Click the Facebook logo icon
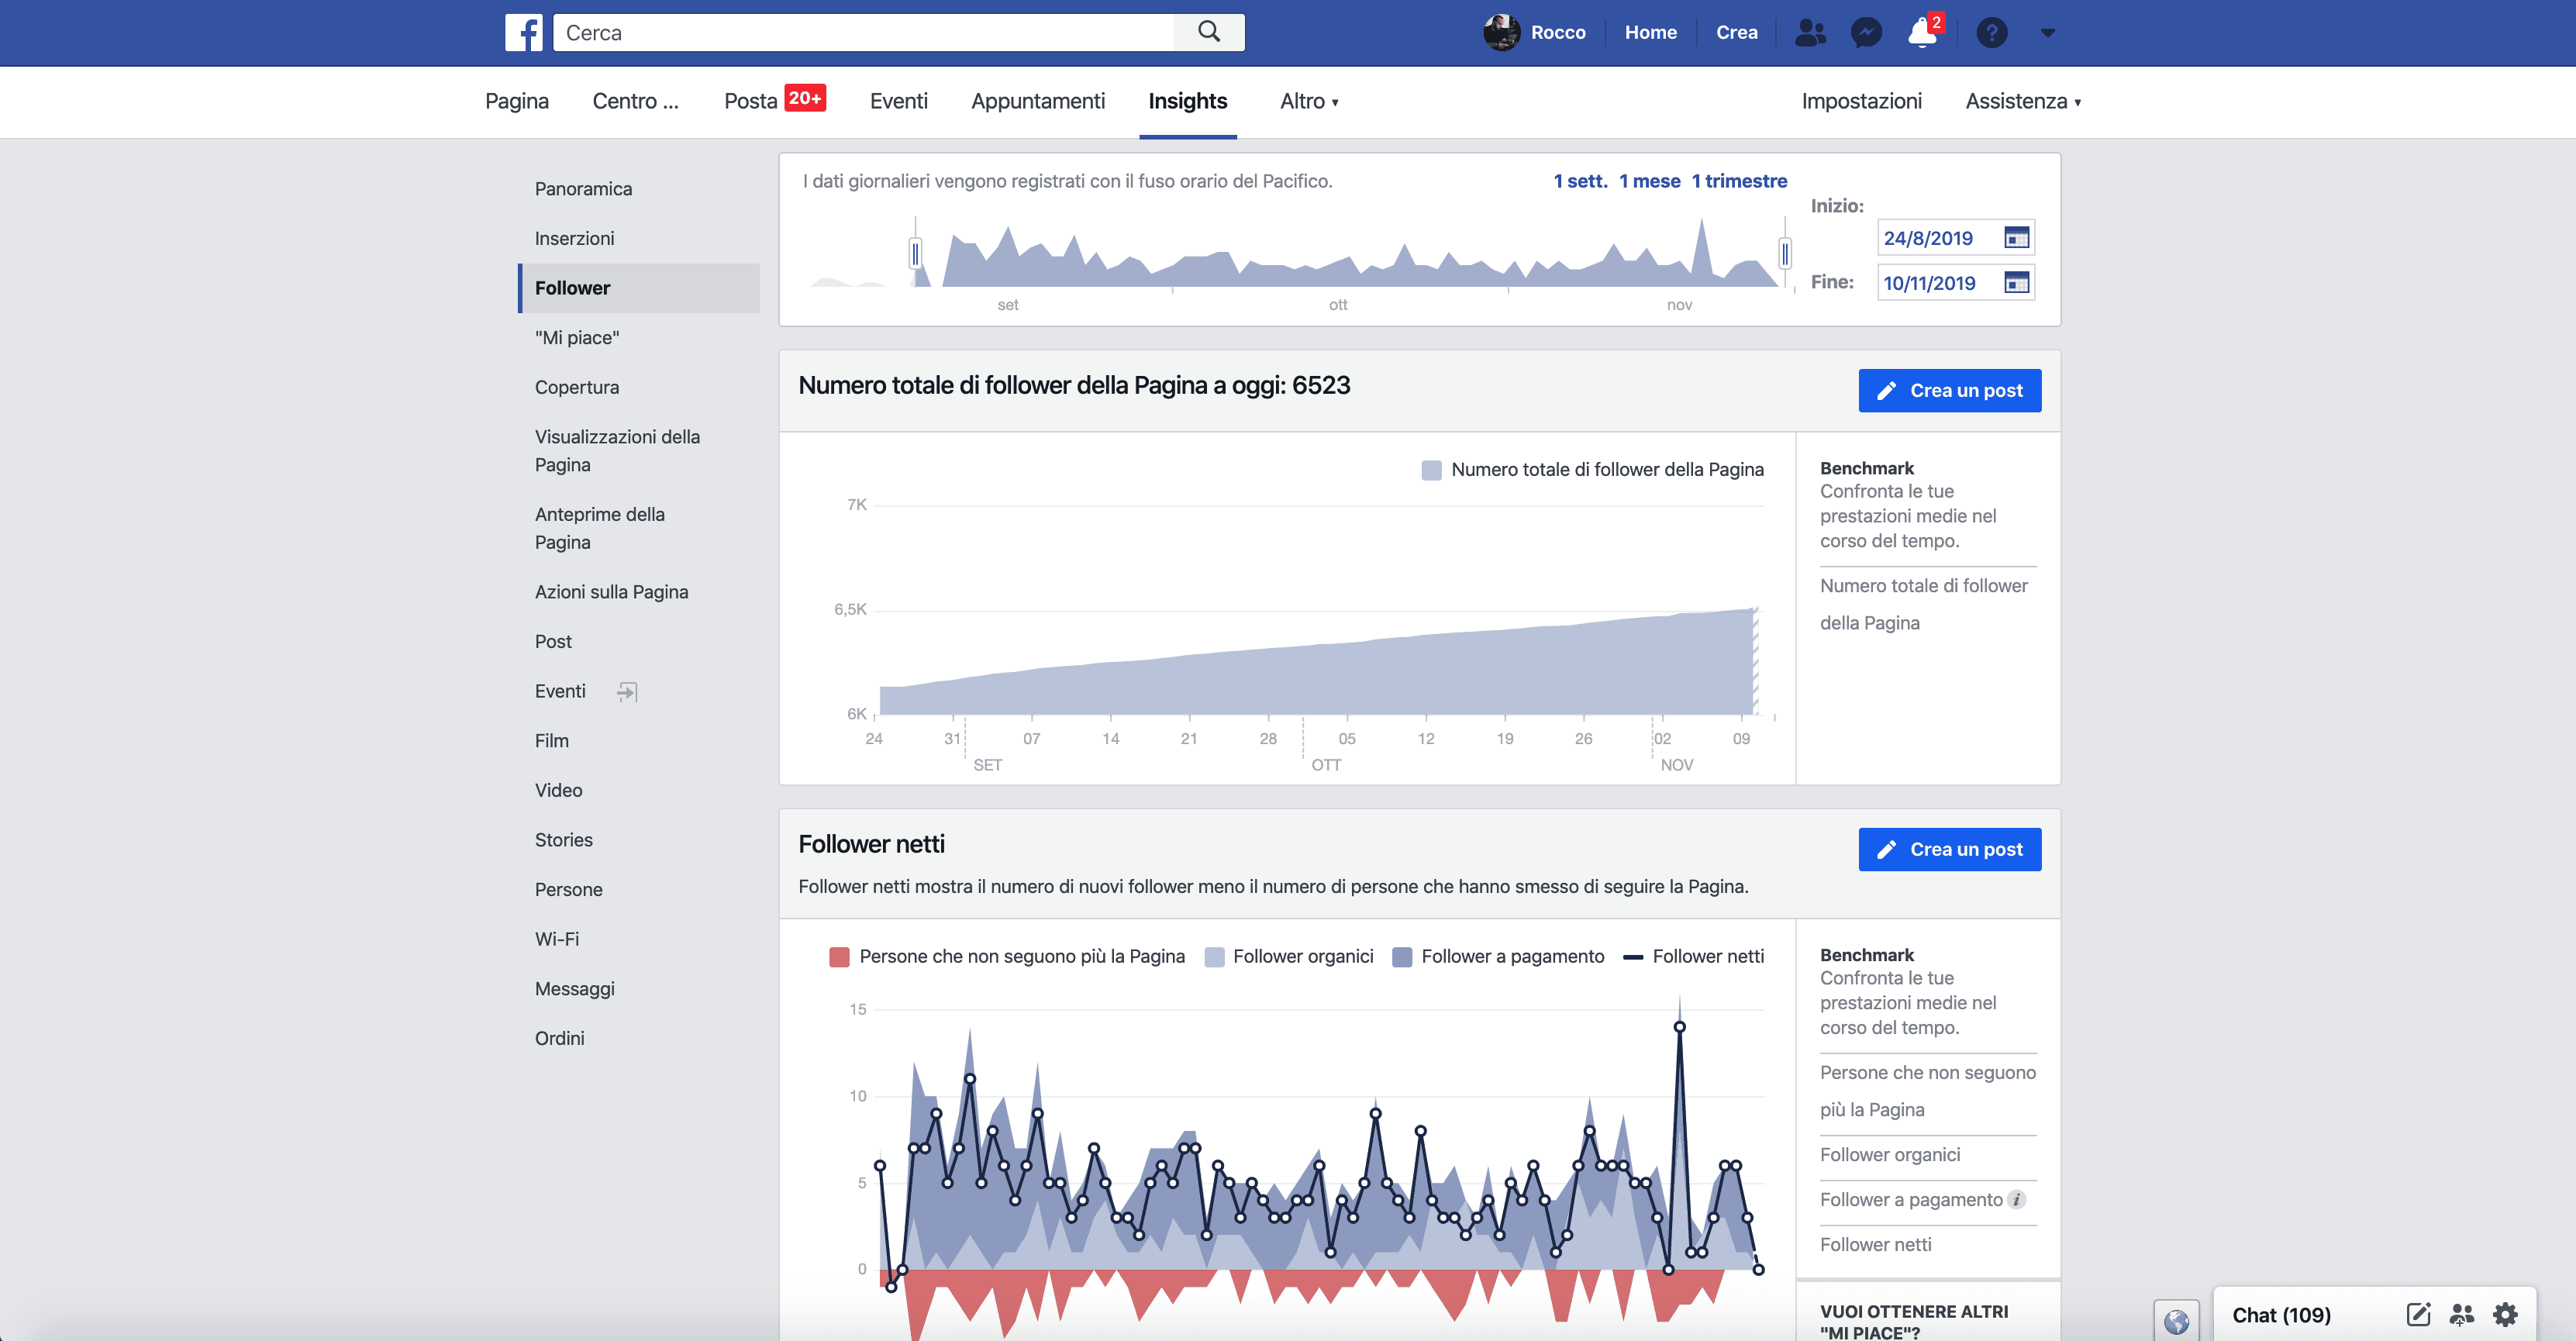This screenshot has width=2576, height=1341. tap(523, 32)
